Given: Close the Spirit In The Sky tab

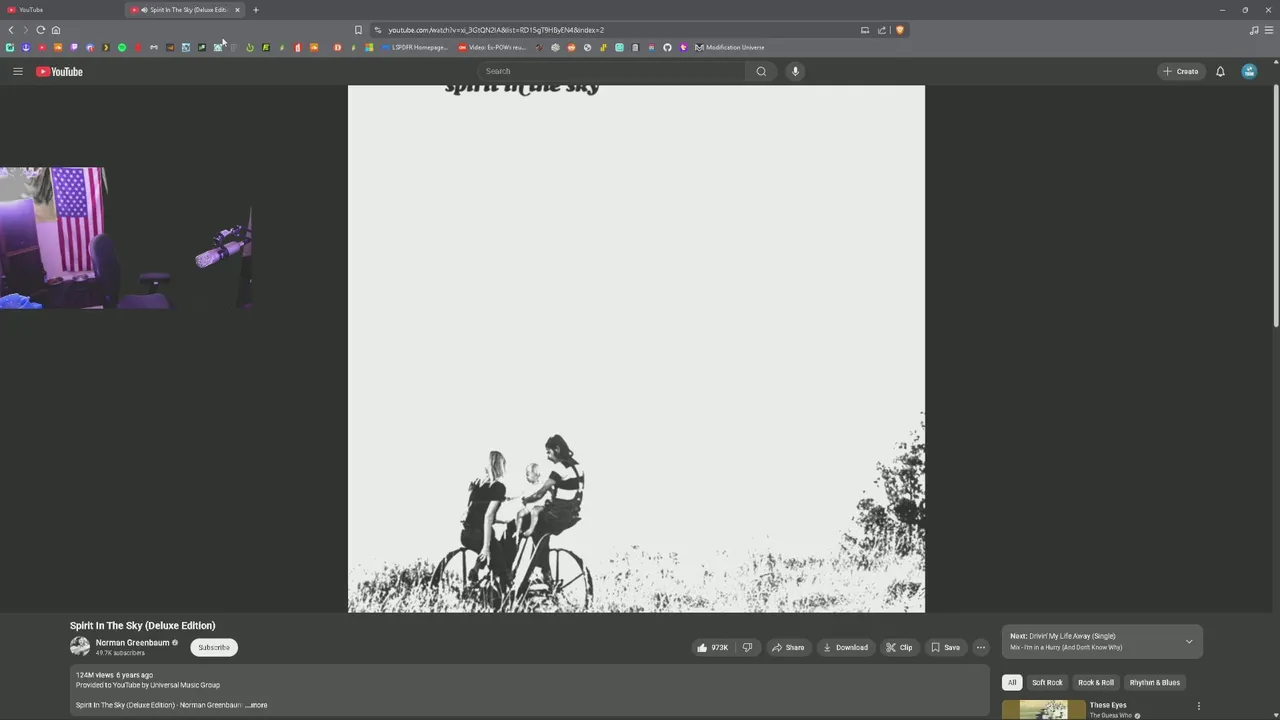Looking at the screenshot, I should pos(237,10).
